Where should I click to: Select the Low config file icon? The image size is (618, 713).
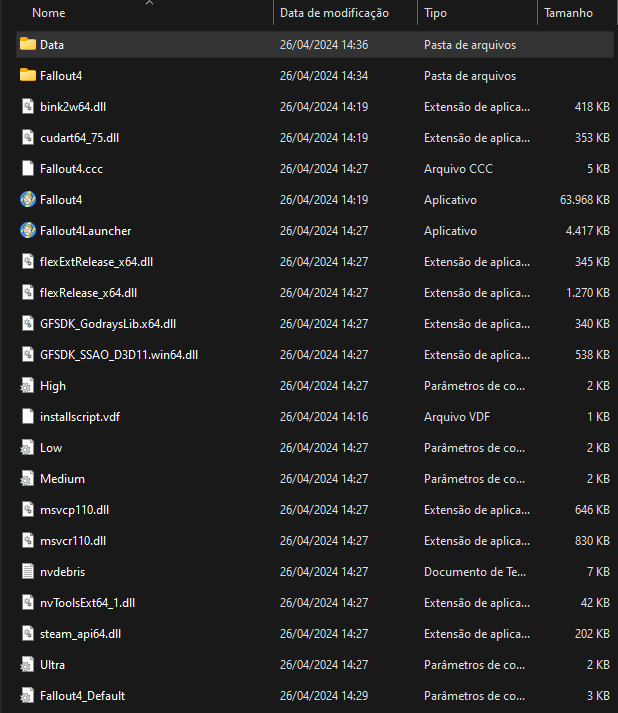coord(27,447)
